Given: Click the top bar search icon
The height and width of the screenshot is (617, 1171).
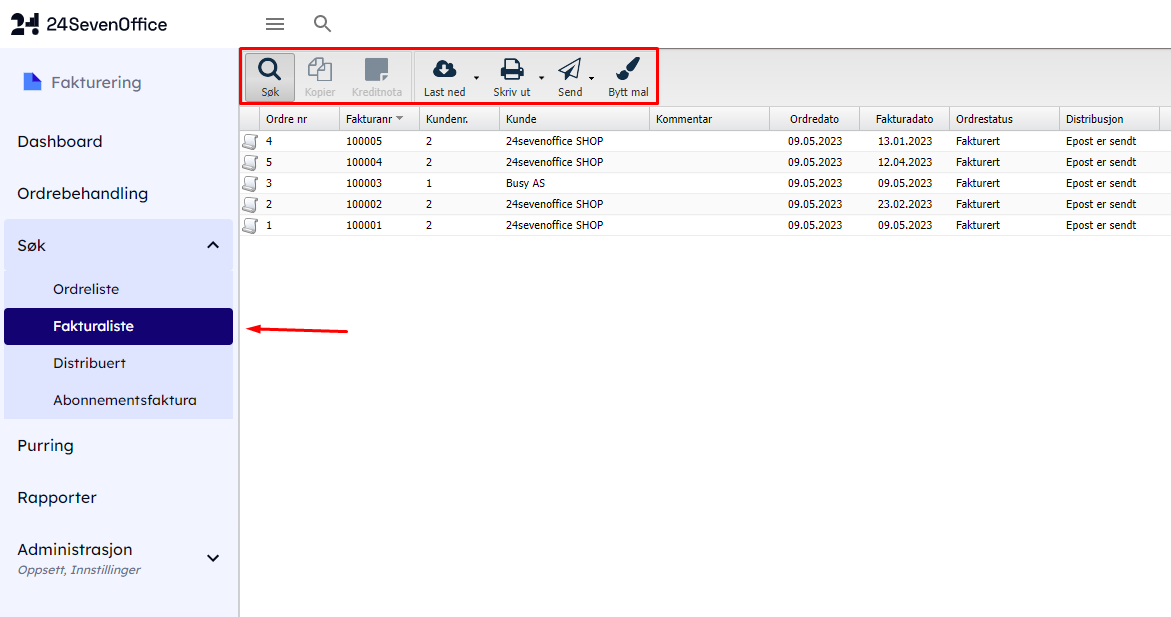Looking at the screenshot, I should [x=322, y=24].
